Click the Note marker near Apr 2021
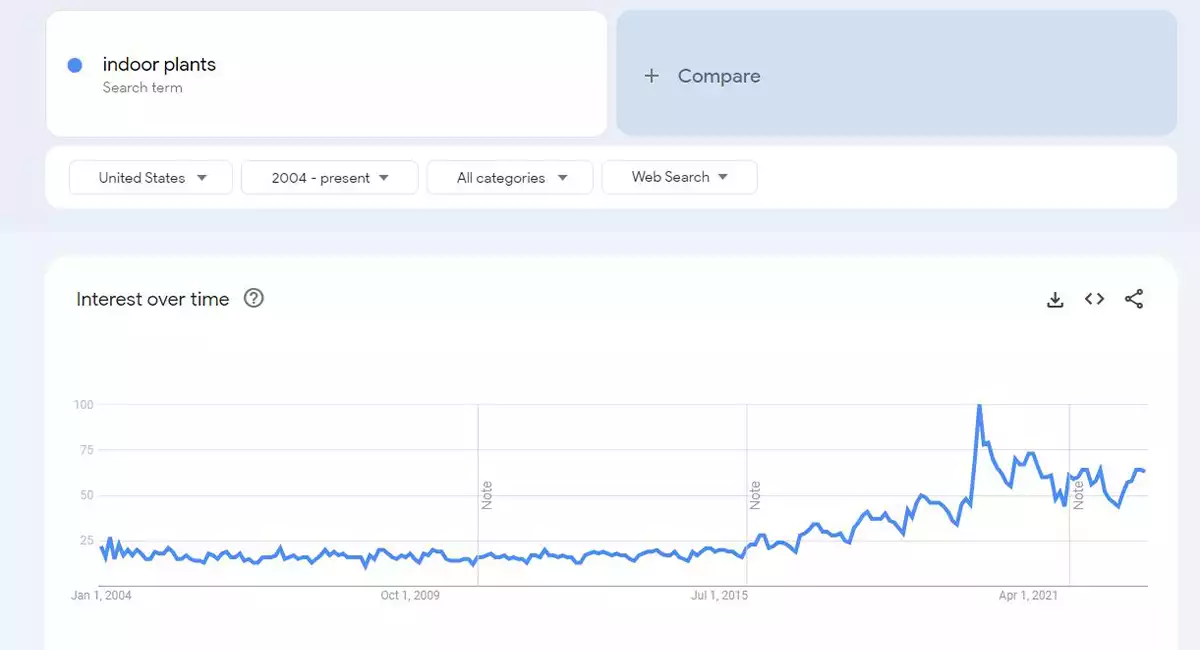The image size is (1200, 650). point(1078,496)
